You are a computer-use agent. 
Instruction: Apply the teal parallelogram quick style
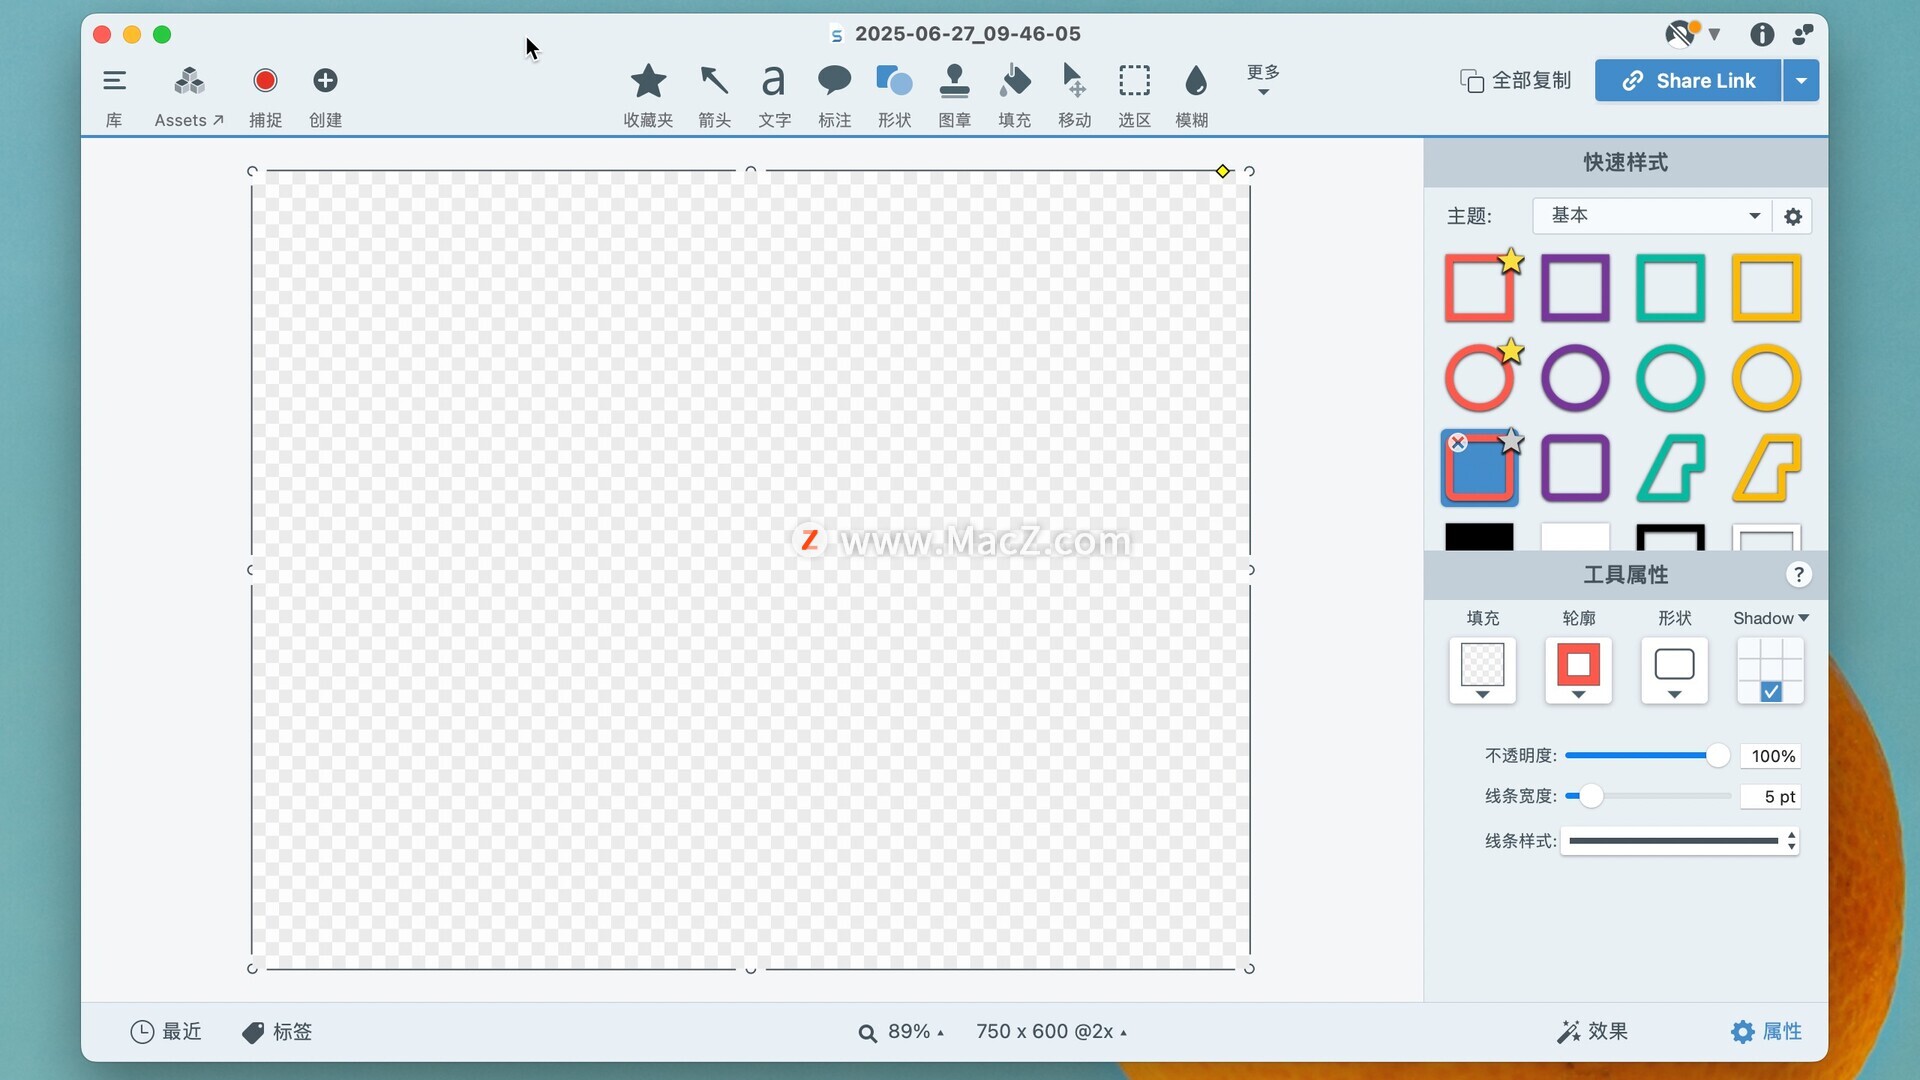1670,467
